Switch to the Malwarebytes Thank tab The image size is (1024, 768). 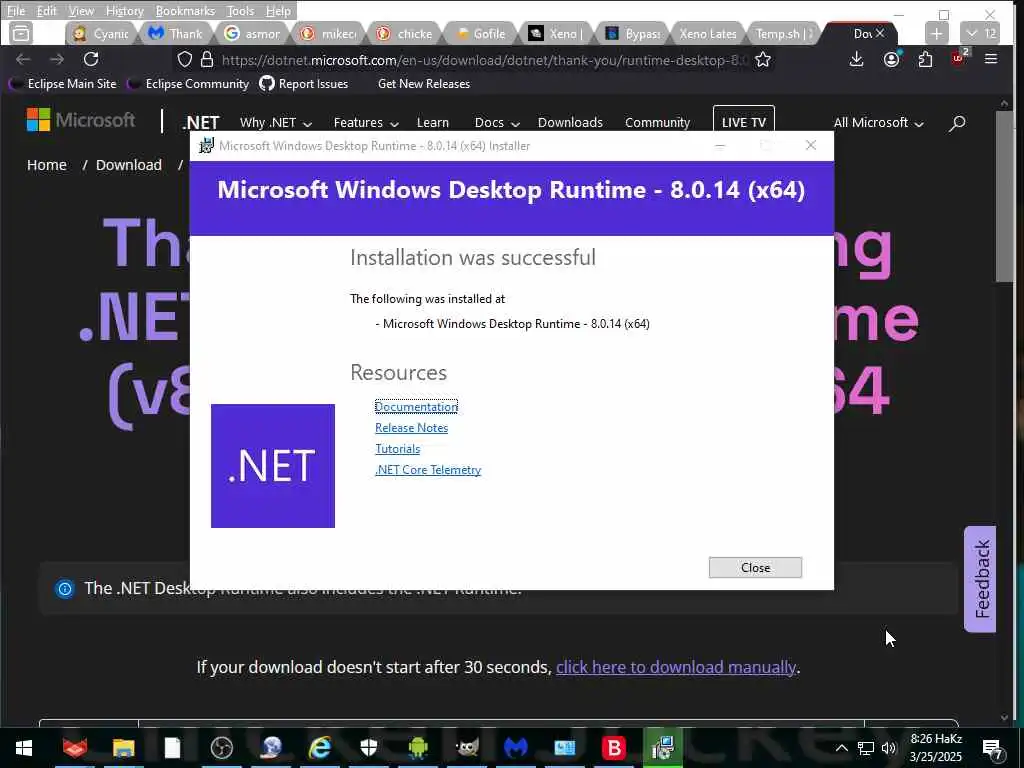click(x=176, y=33)
